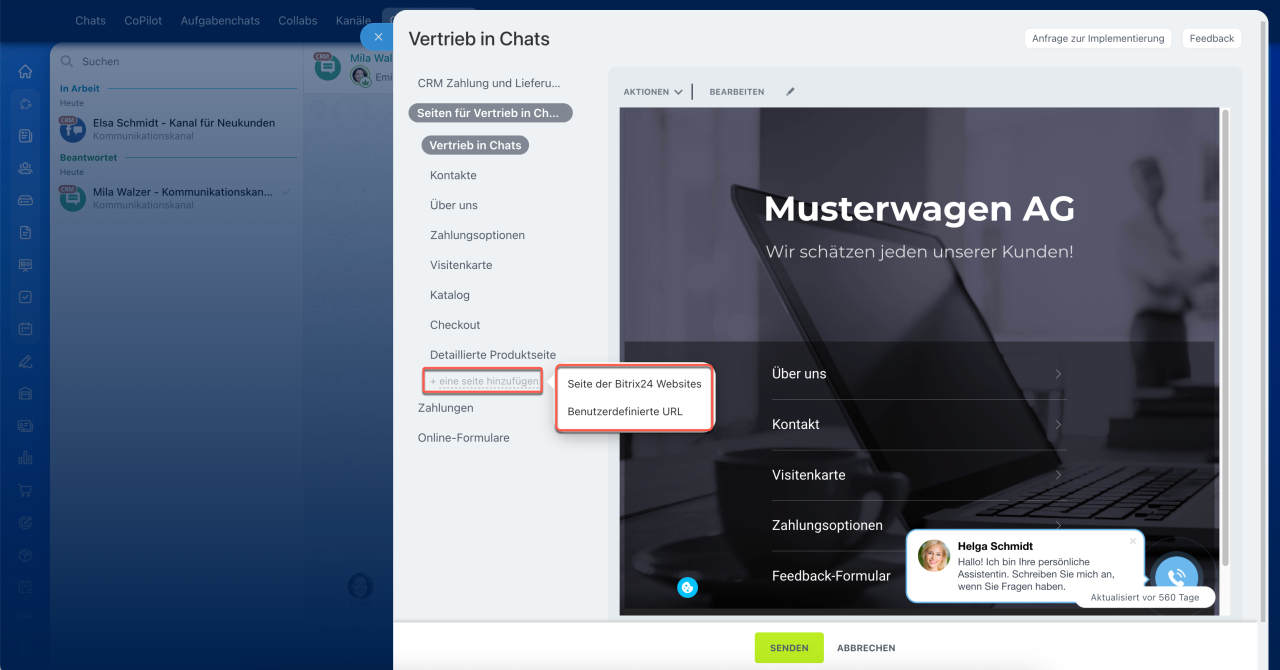Viewport: 1280px width, 670px height.
Task: Open the employees group icon in sidebar
Action: (x=25, y=168)
